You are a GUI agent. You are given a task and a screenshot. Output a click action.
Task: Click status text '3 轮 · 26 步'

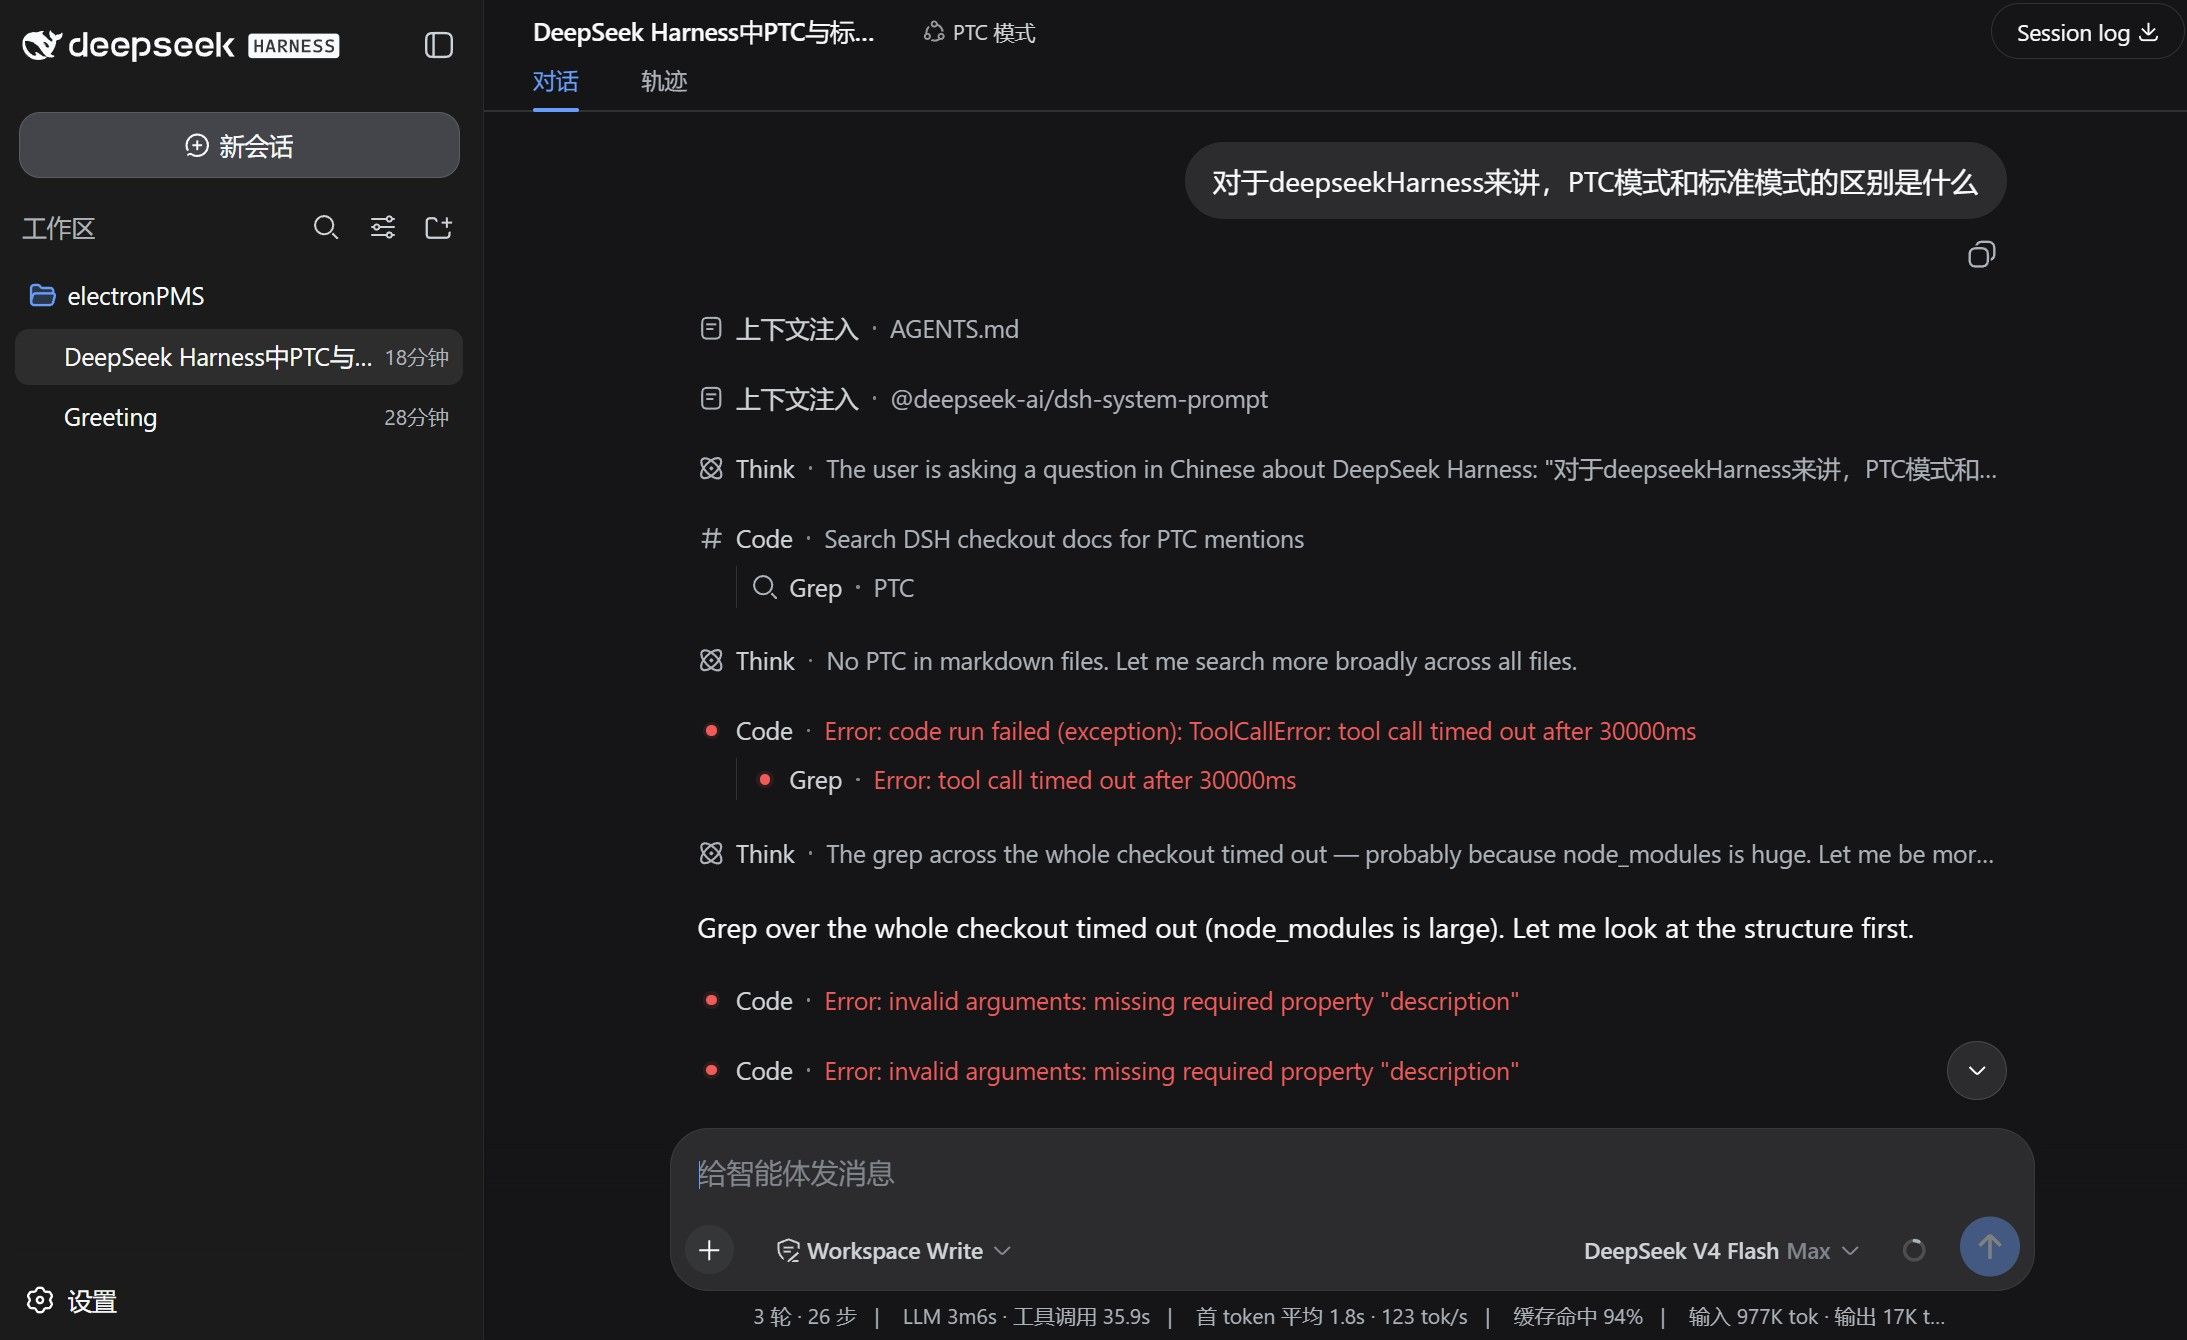(805, 1317)
